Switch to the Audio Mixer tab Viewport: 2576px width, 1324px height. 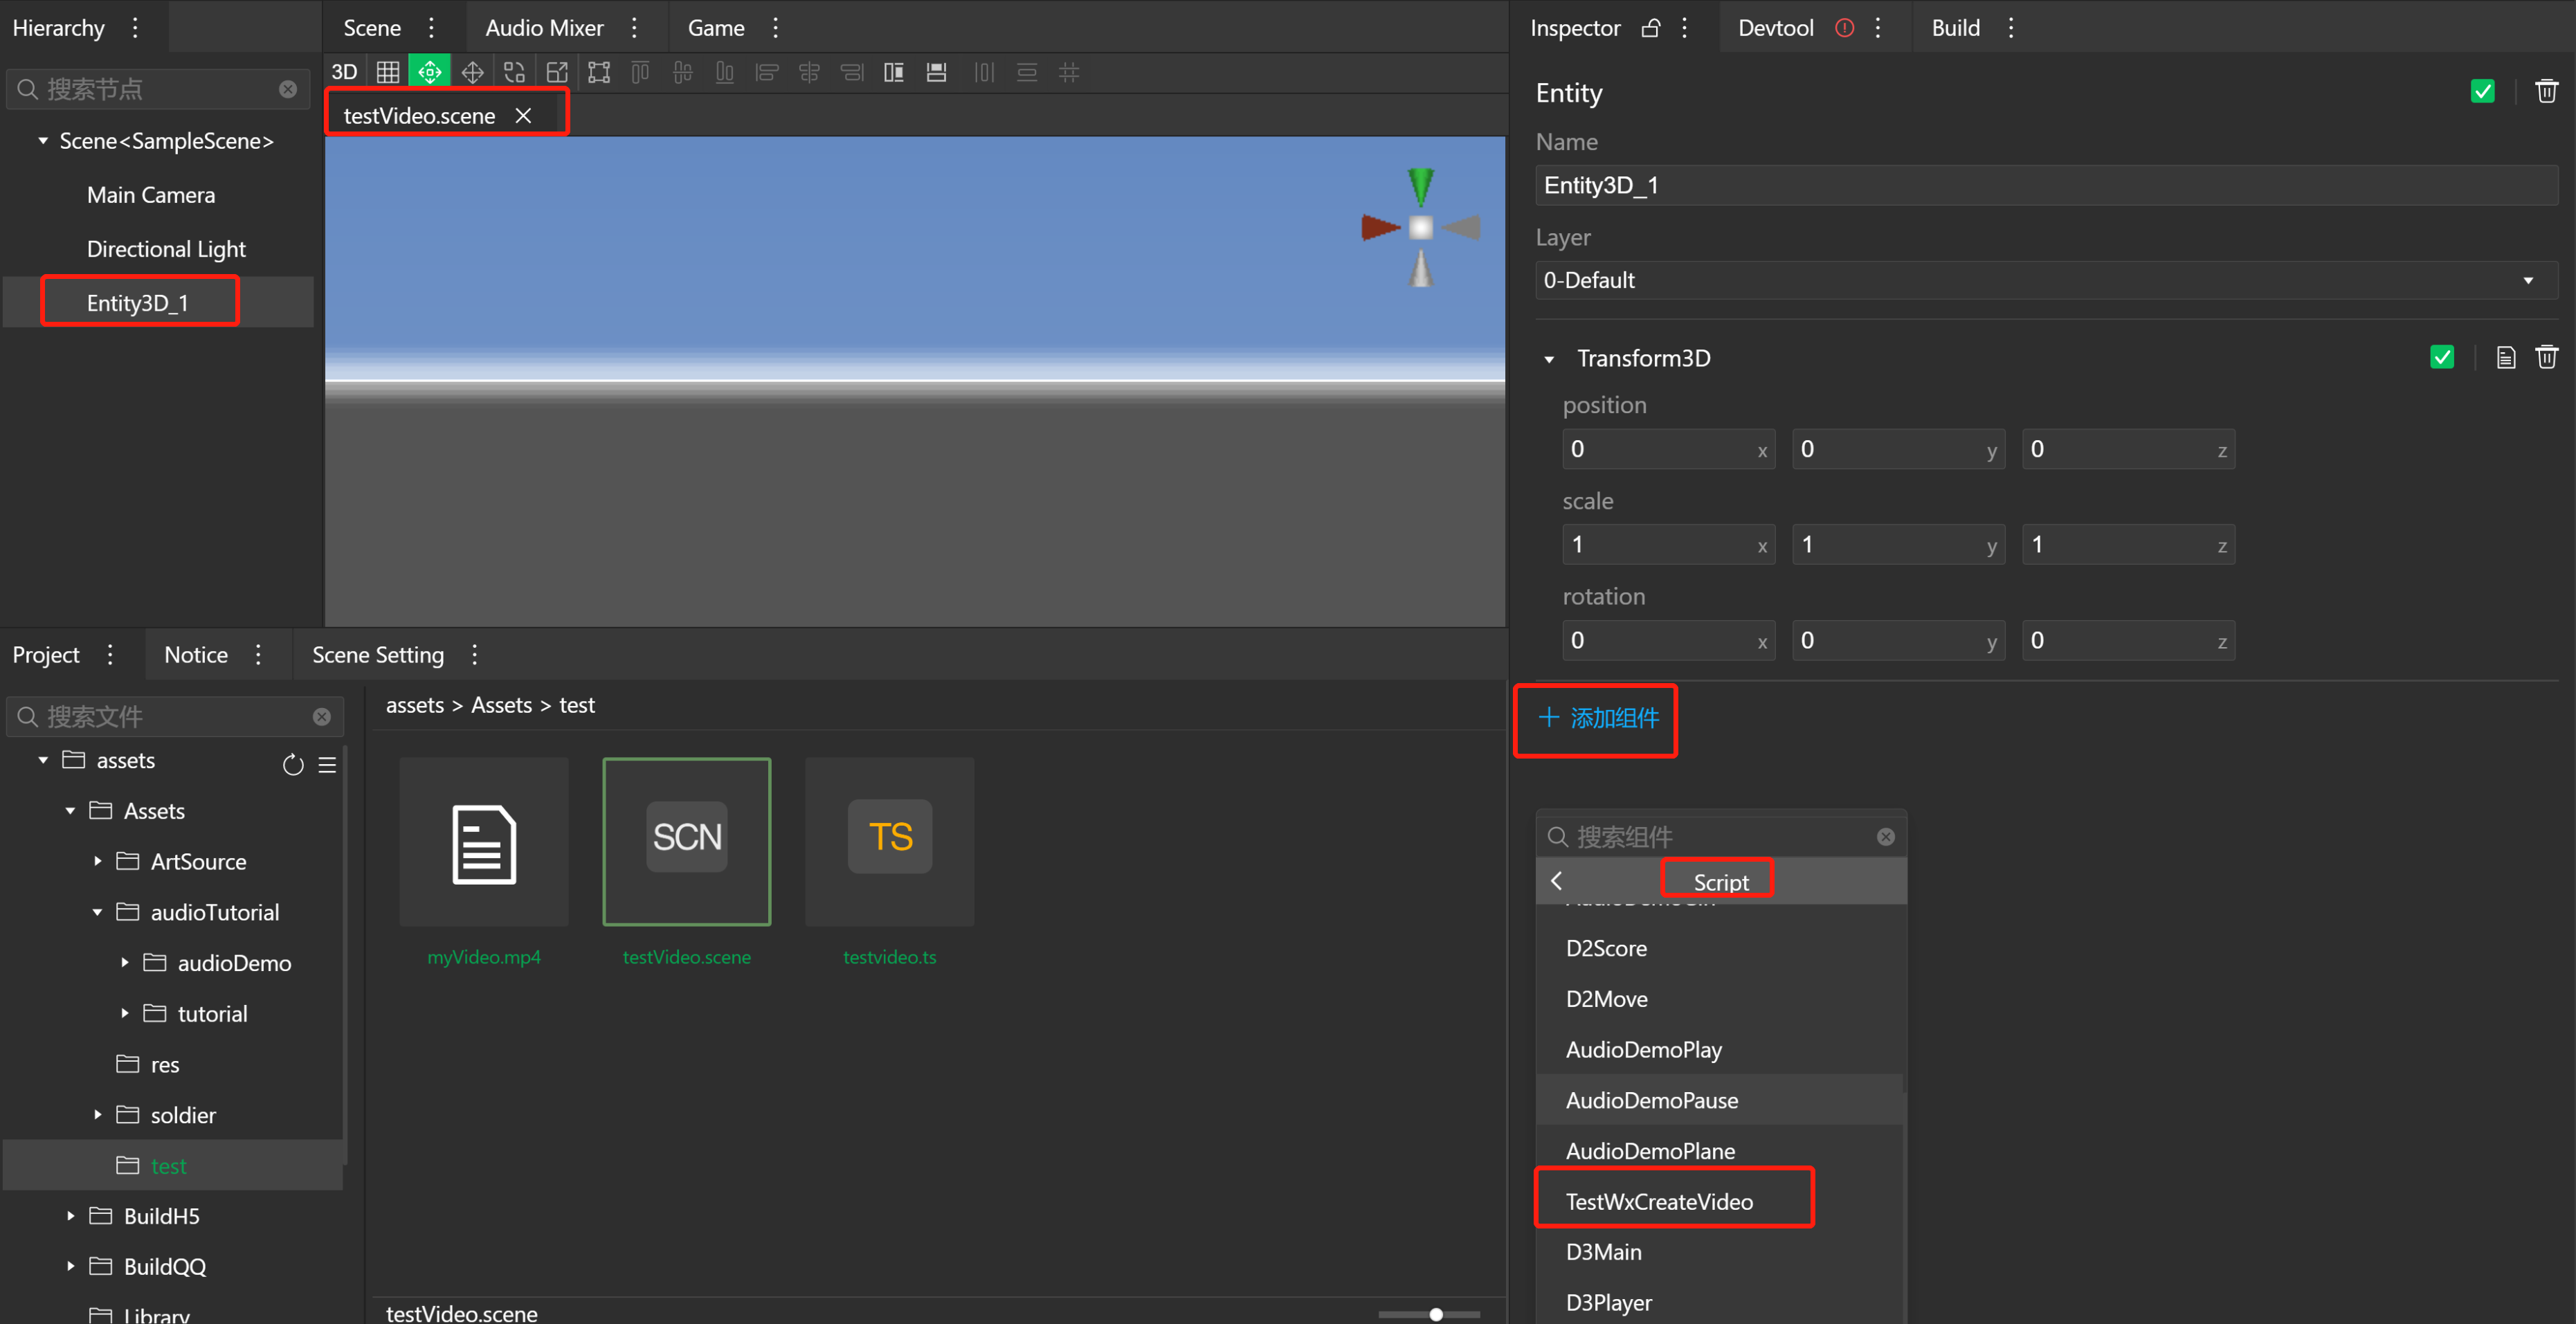[544, 28]
